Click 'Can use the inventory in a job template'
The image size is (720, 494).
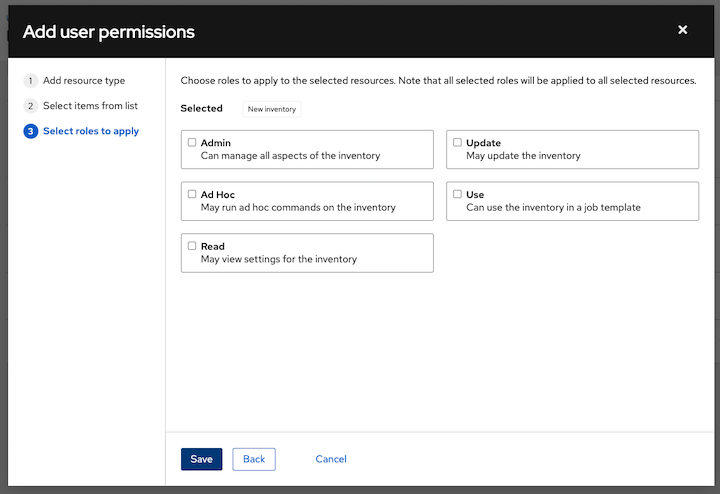click(553, 208)
